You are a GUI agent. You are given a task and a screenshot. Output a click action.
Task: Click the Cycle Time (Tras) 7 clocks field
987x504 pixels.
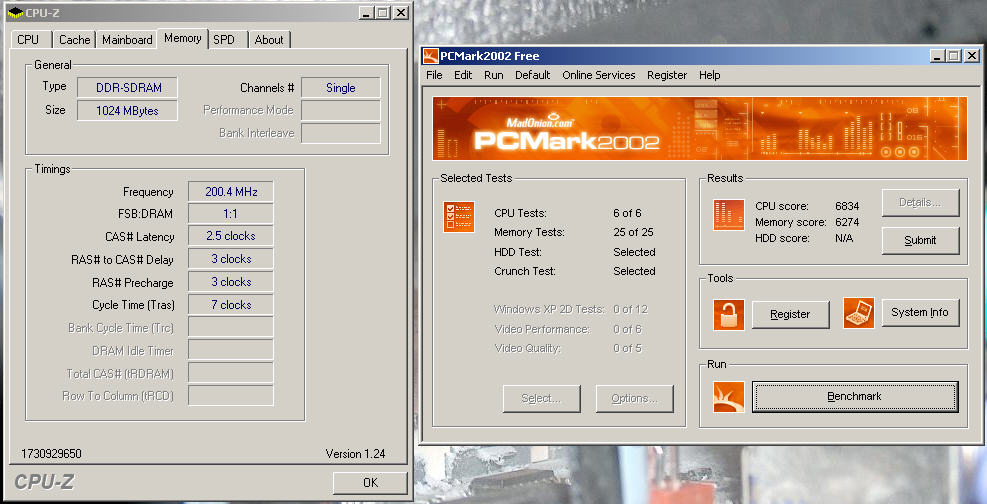pos(230,305)
